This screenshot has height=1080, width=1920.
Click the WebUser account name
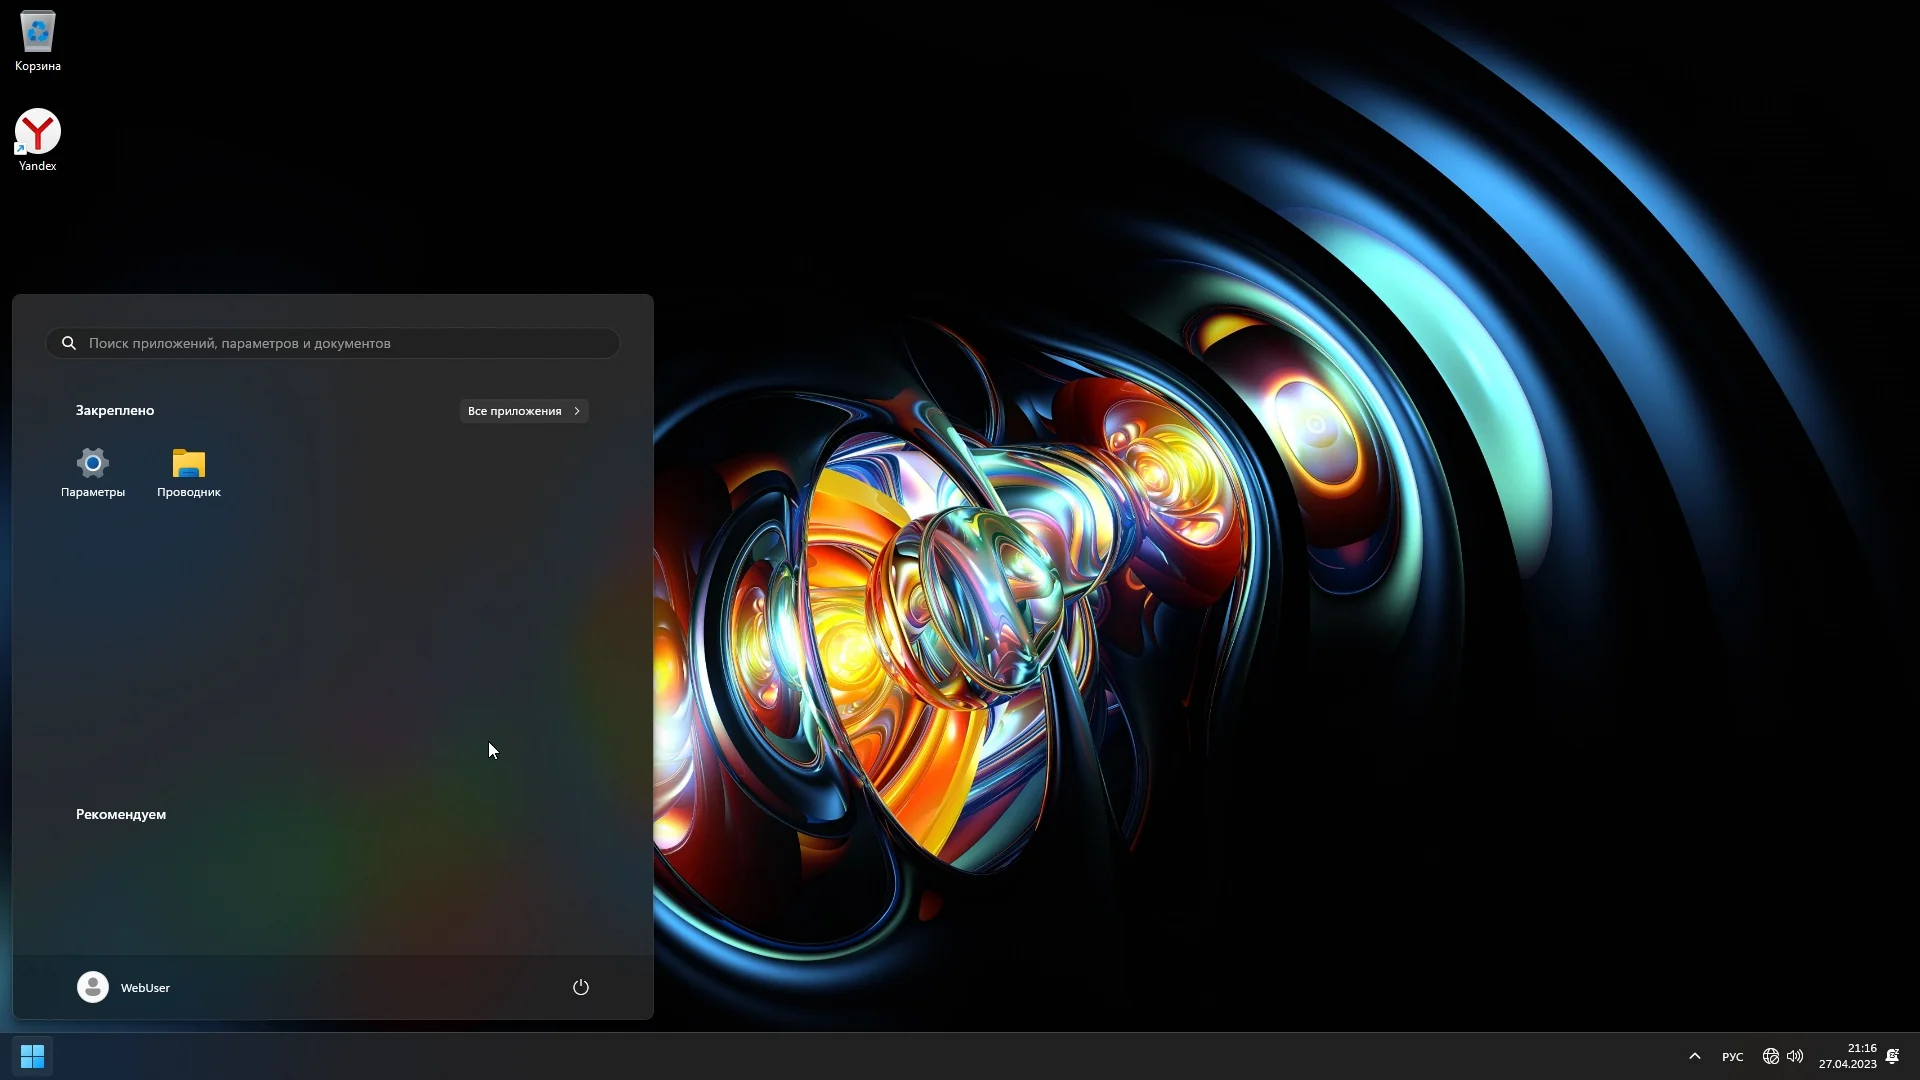145,988
